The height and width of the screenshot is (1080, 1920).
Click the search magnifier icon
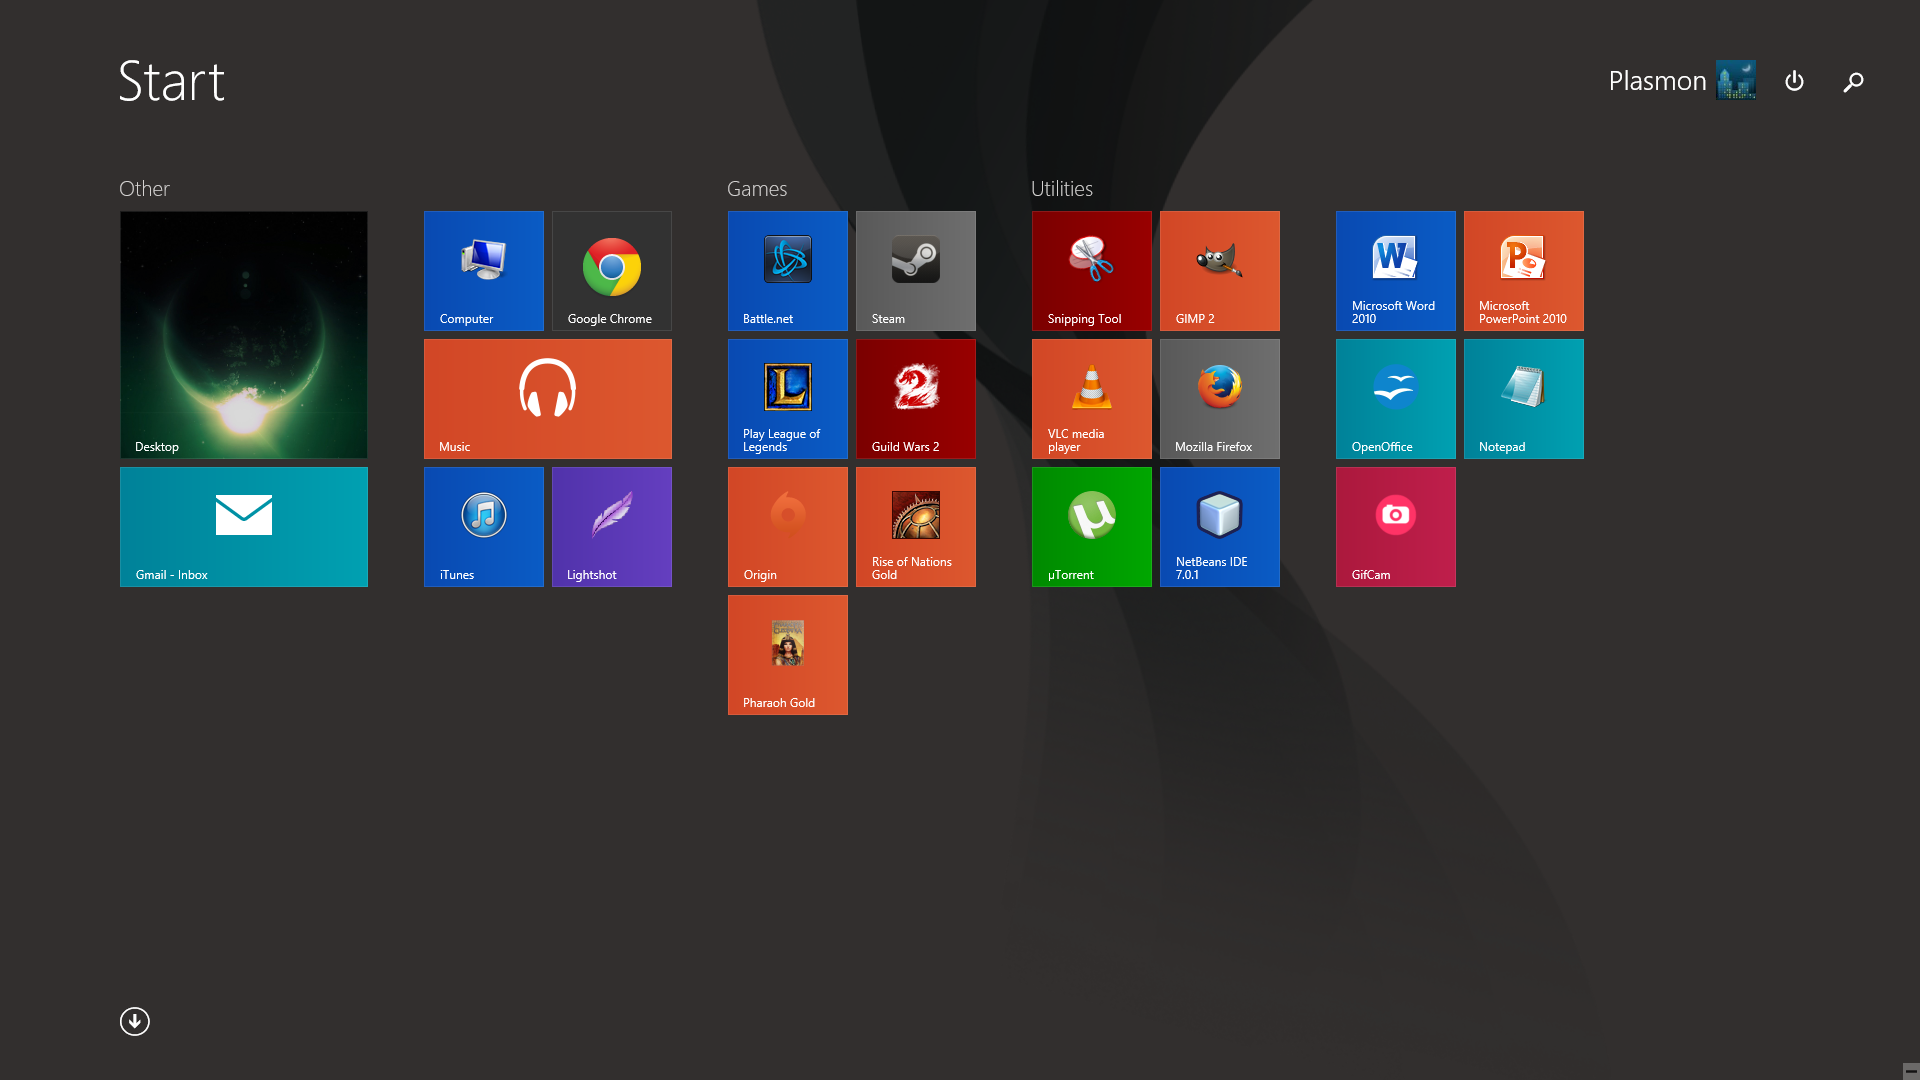[1853, 82]
